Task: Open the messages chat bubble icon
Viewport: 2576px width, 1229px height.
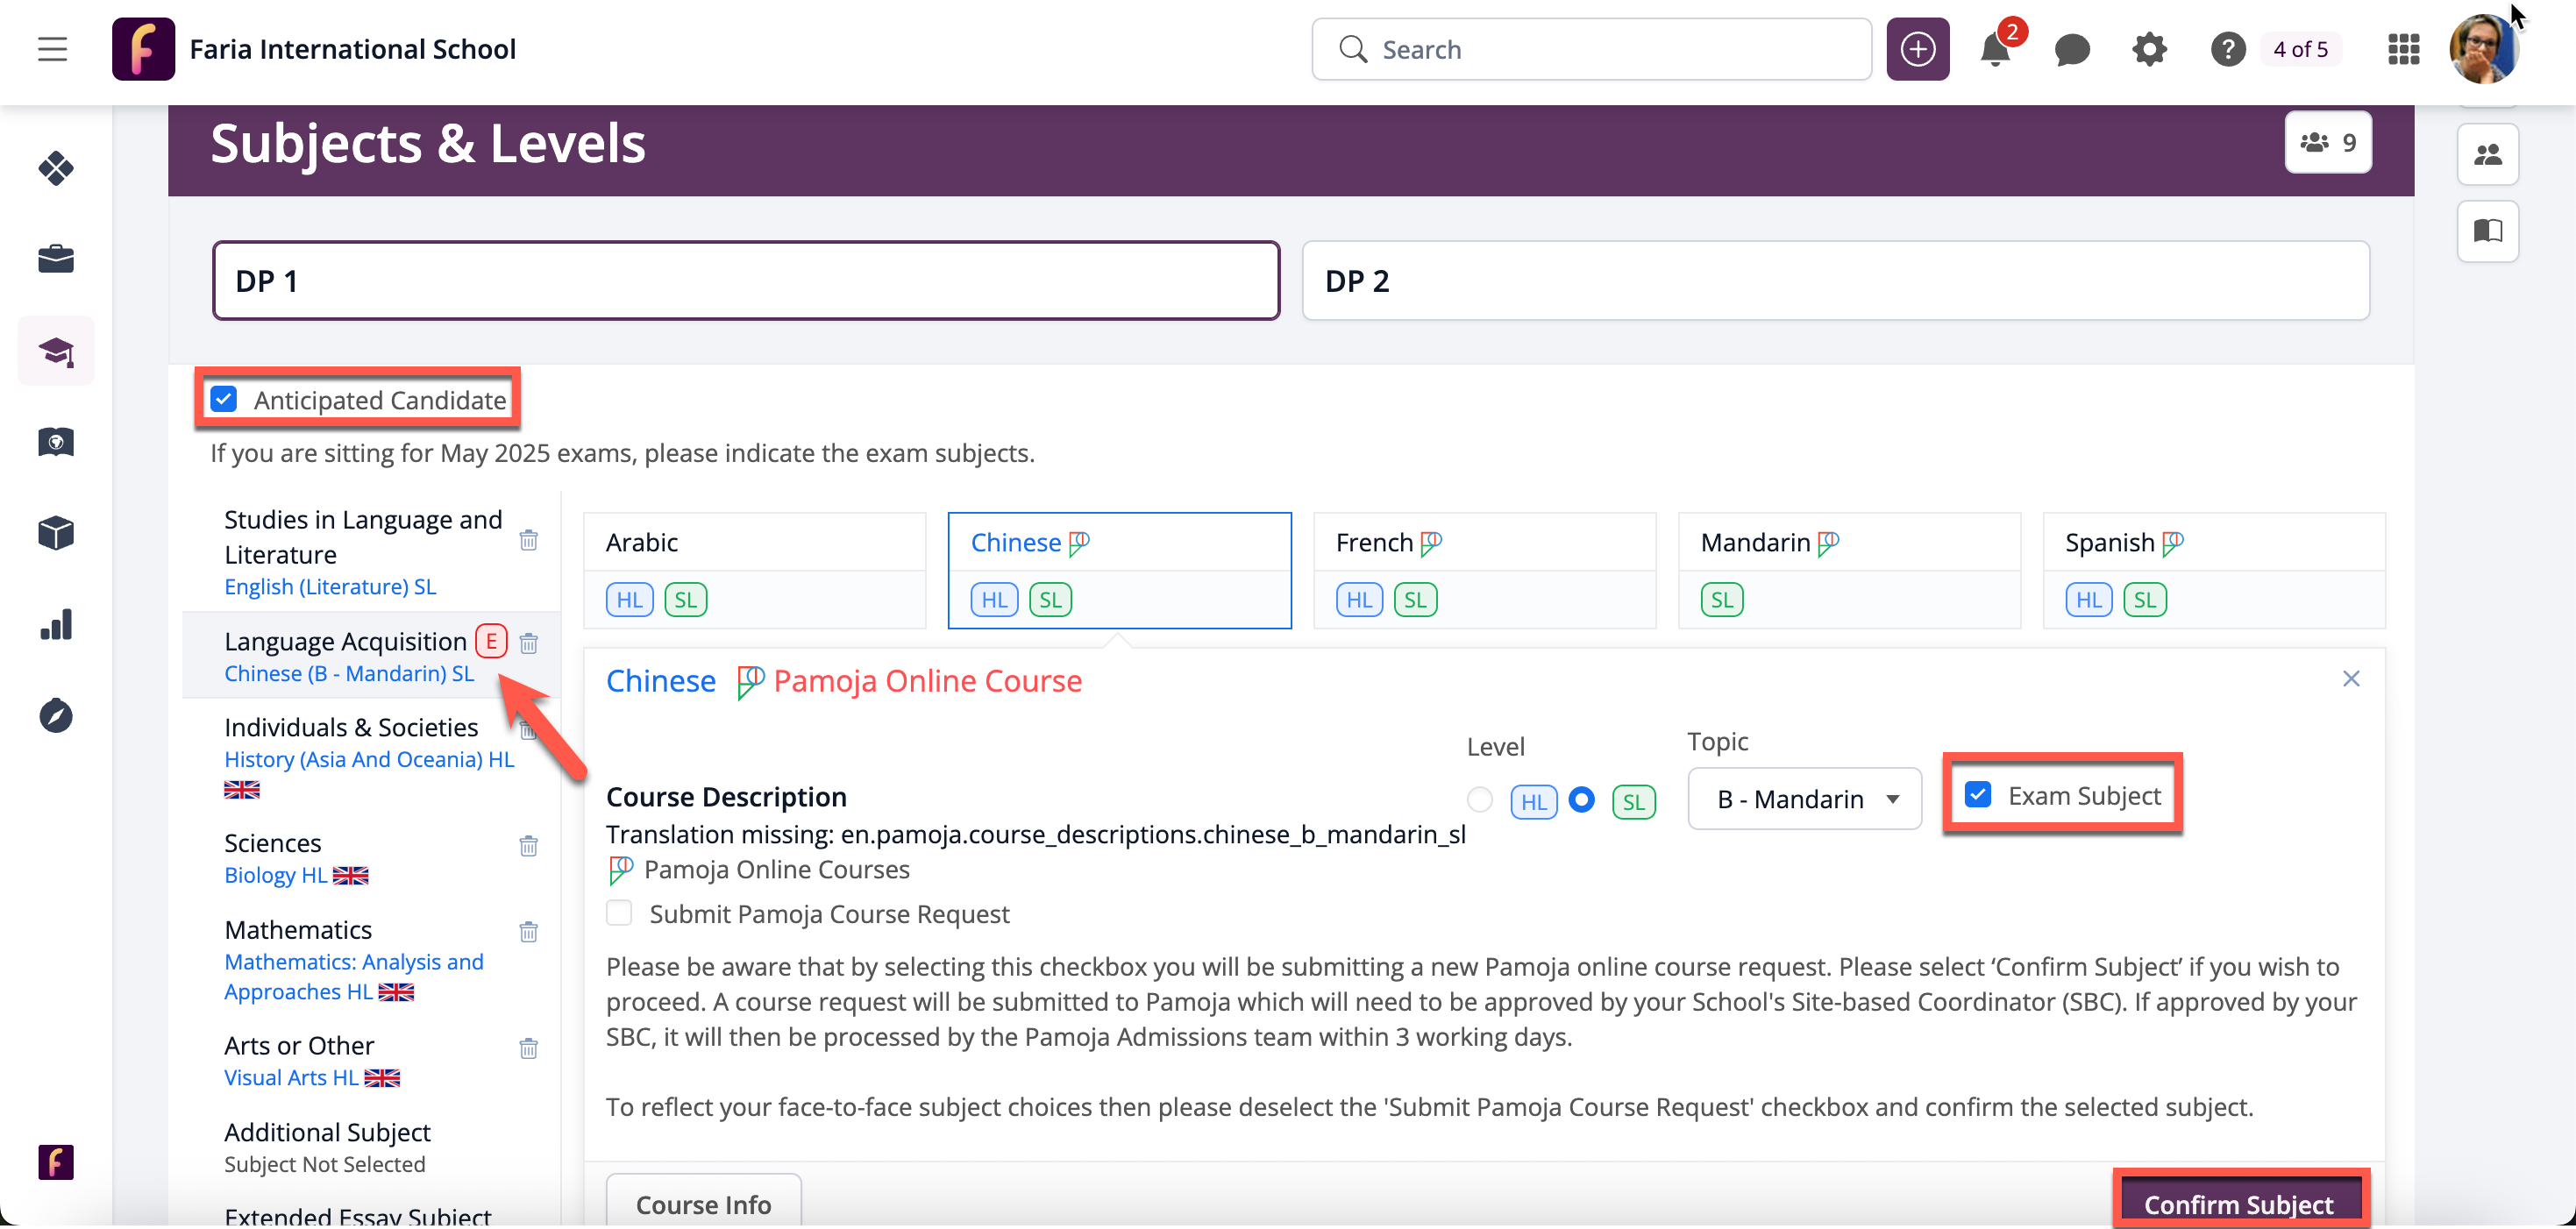Action: [x=2071, y=50]
